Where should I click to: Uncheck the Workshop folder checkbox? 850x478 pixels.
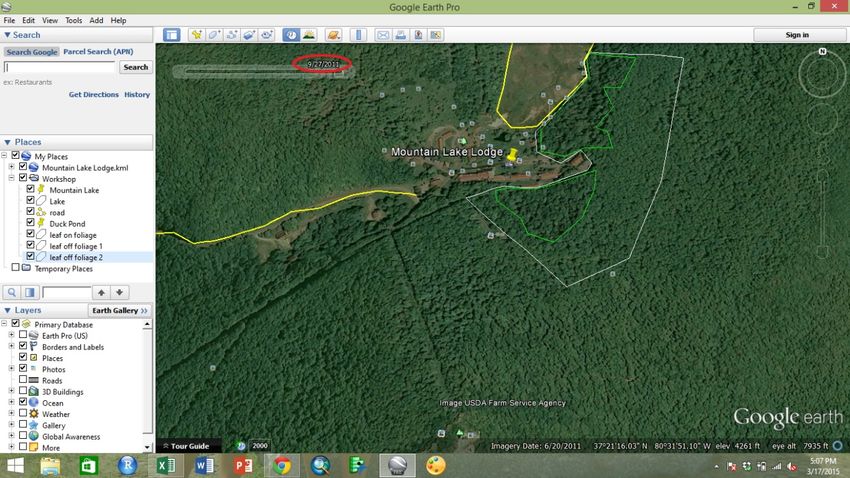[23, 178]
